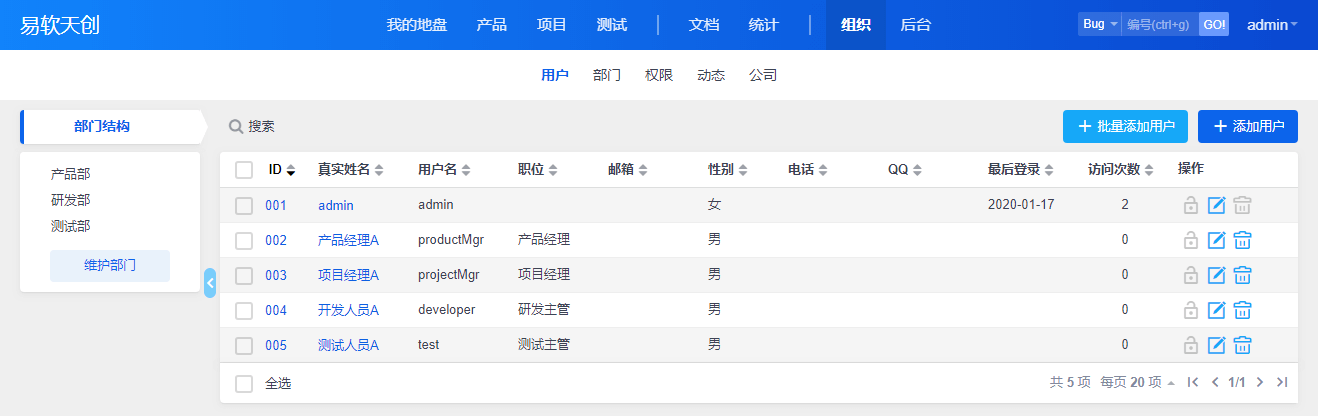
Task: Sort by 职位 column
Action: click(x=538, y=170)
